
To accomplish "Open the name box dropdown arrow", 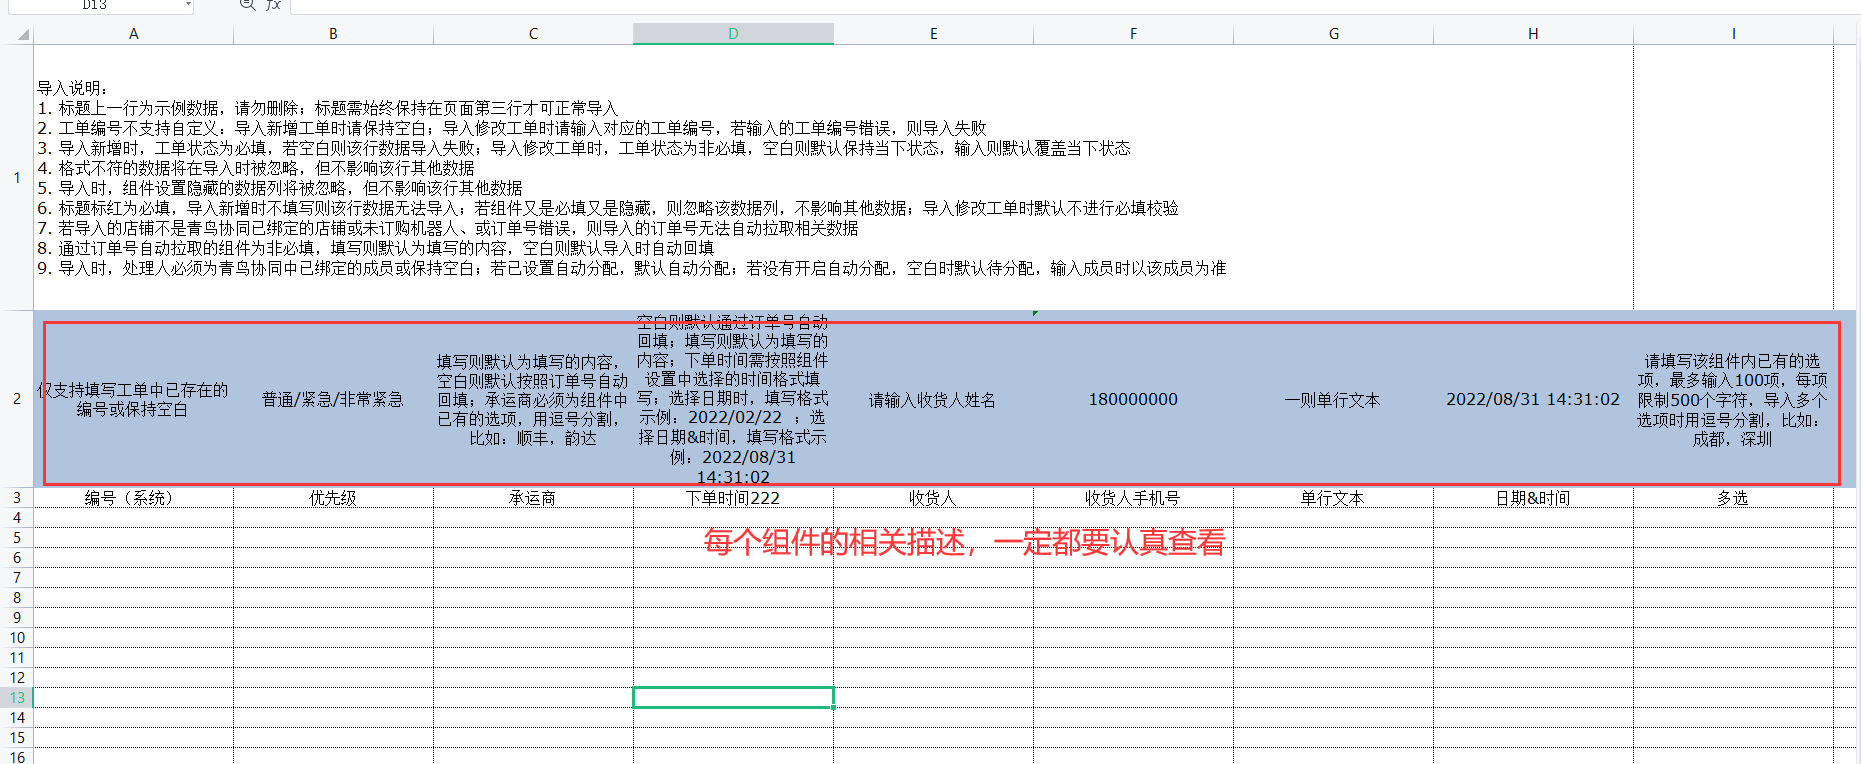I will (188, 5).
